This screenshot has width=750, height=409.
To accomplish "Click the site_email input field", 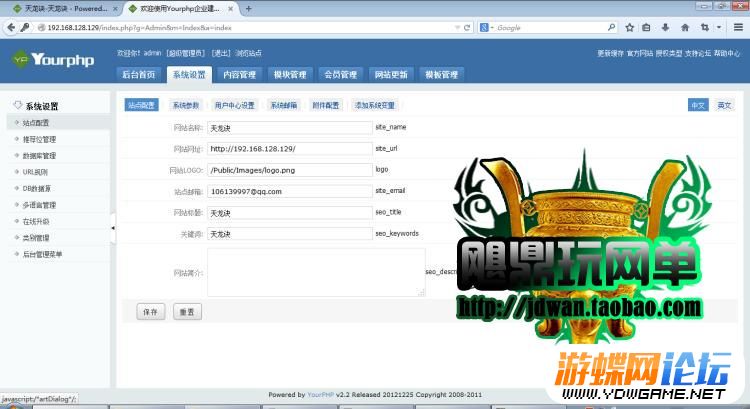I will tap(290, 191).
